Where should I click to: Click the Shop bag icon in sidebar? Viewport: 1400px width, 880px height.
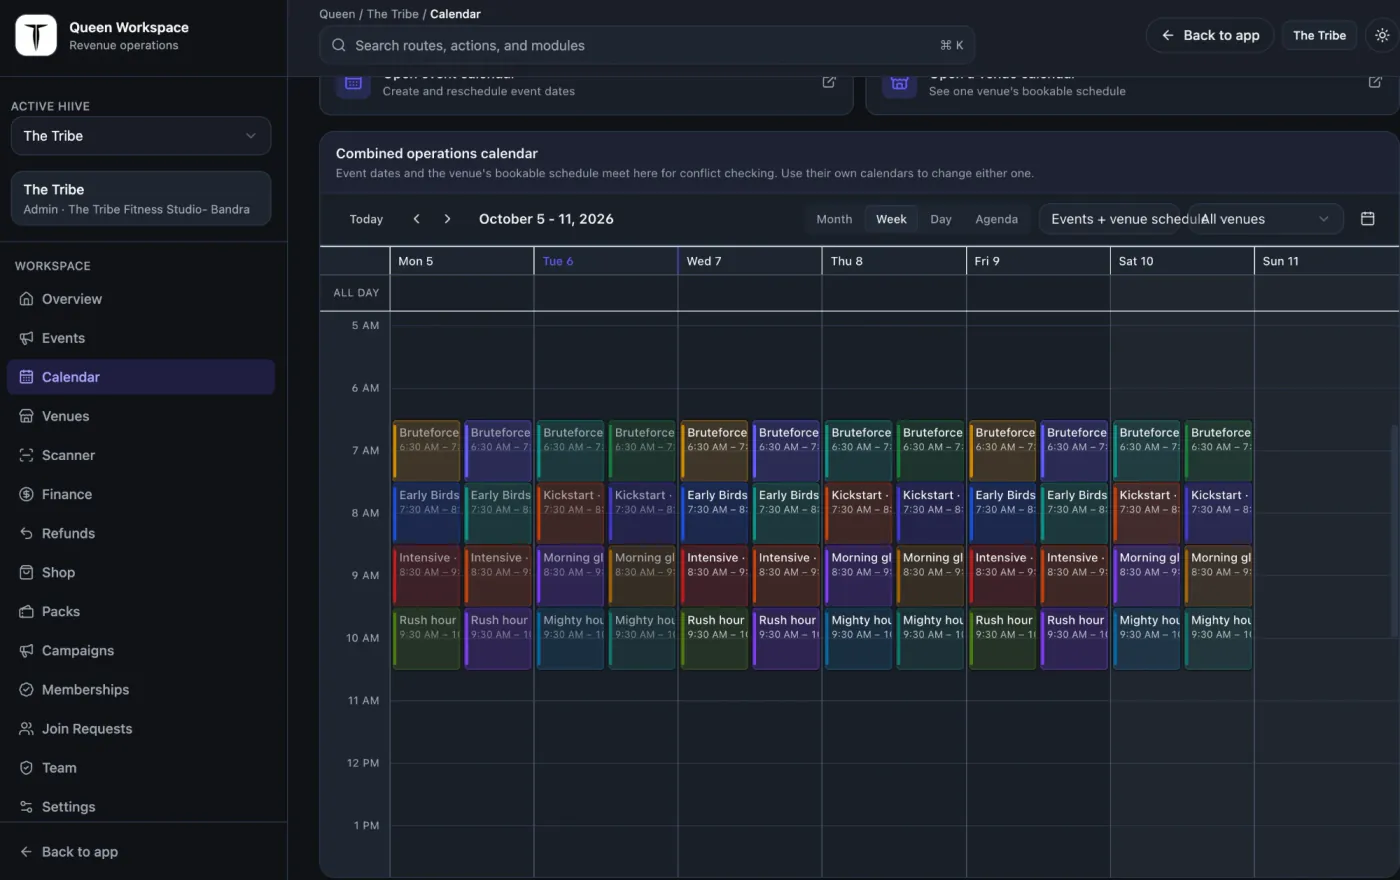(x=27, y=572)
